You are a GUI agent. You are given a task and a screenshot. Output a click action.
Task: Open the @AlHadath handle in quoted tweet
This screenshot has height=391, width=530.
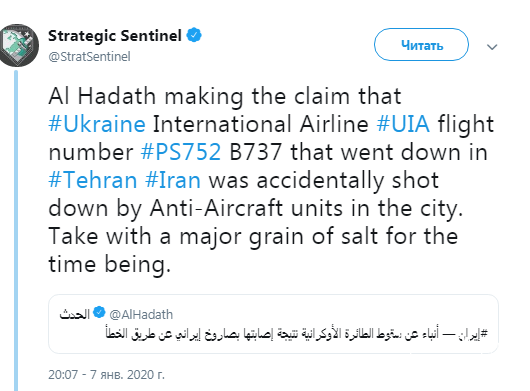(141, 315)
